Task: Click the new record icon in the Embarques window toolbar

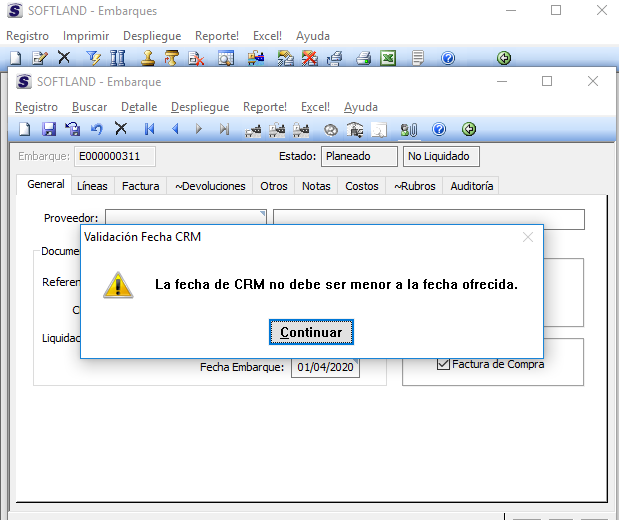Action: tap(16, 58)
